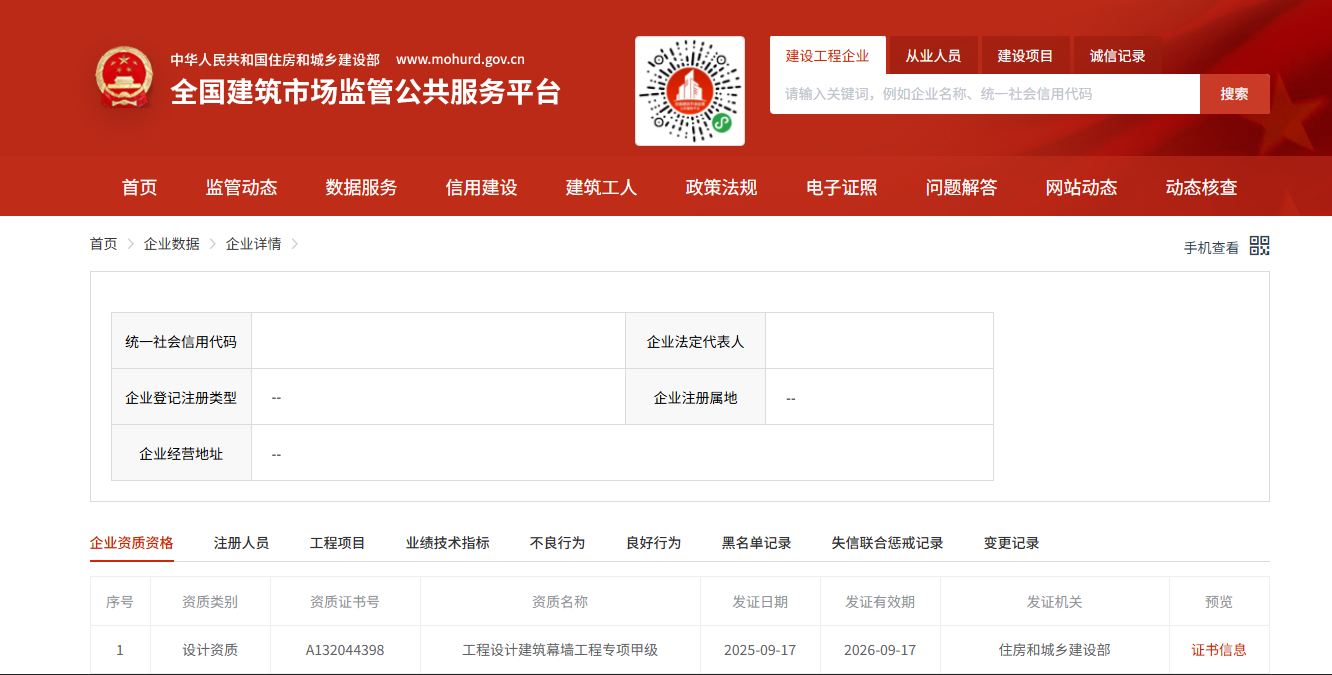
Task: Click the 企业数据 breadcrumb link
Action: click(171, 244)
